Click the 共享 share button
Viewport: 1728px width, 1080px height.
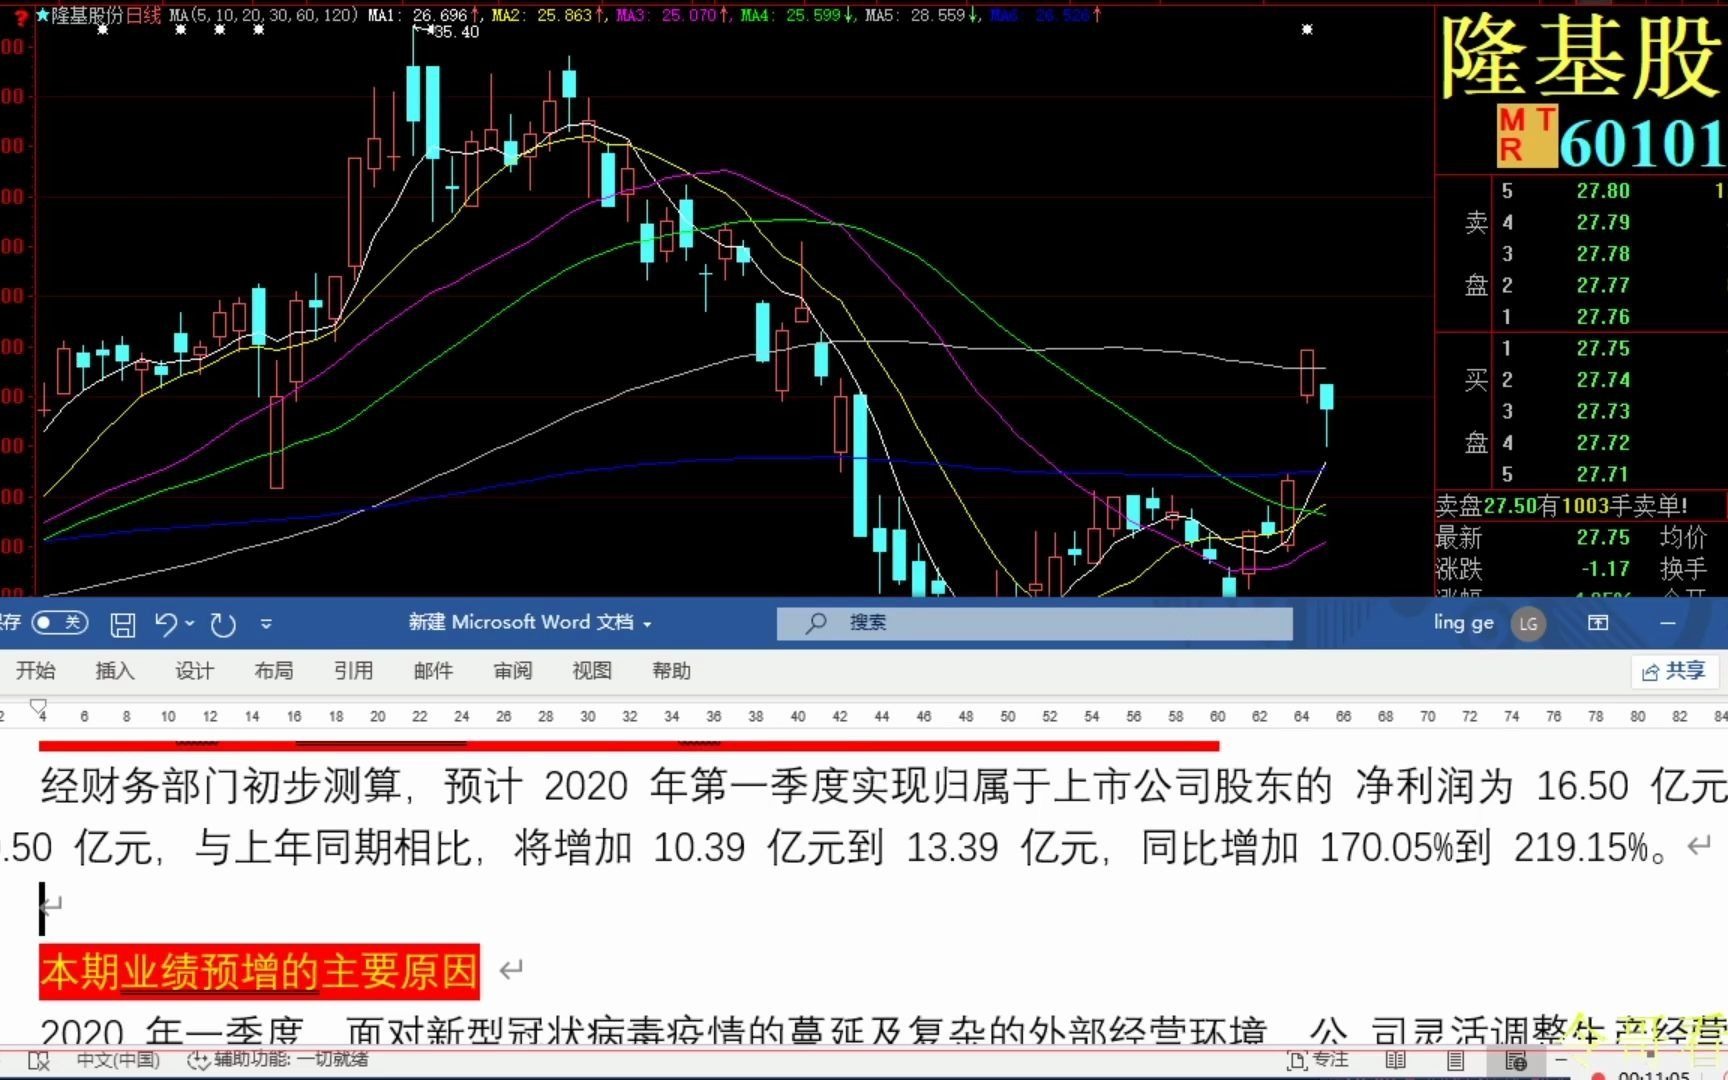click(x=1674, y=671)
